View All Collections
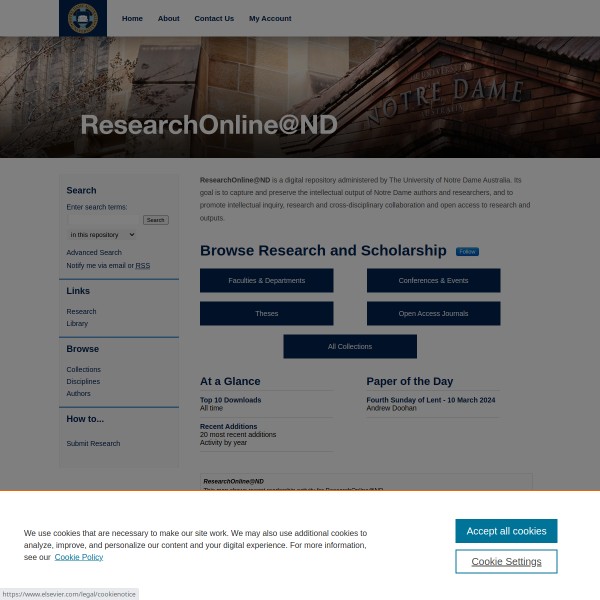 point(350,347)
